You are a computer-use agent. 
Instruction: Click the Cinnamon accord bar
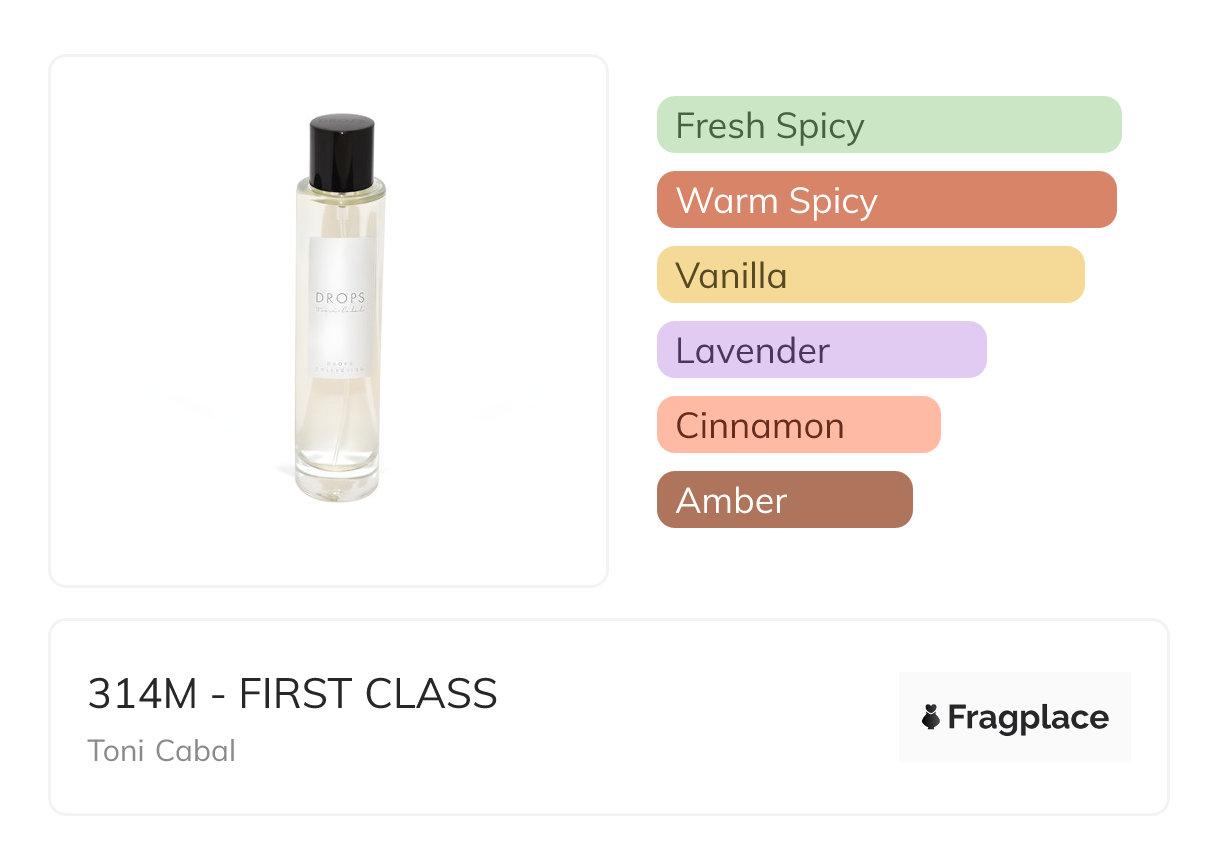point(799,425)
